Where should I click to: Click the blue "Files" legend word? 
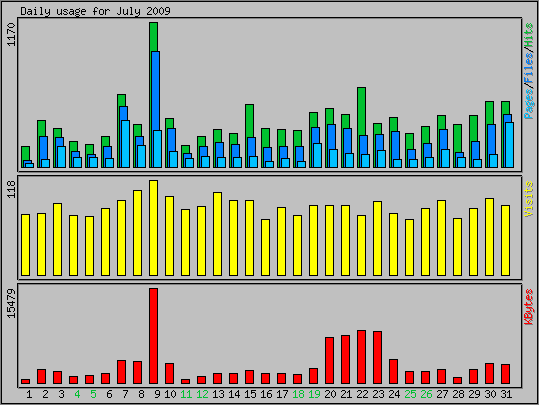tap(529, 68)
